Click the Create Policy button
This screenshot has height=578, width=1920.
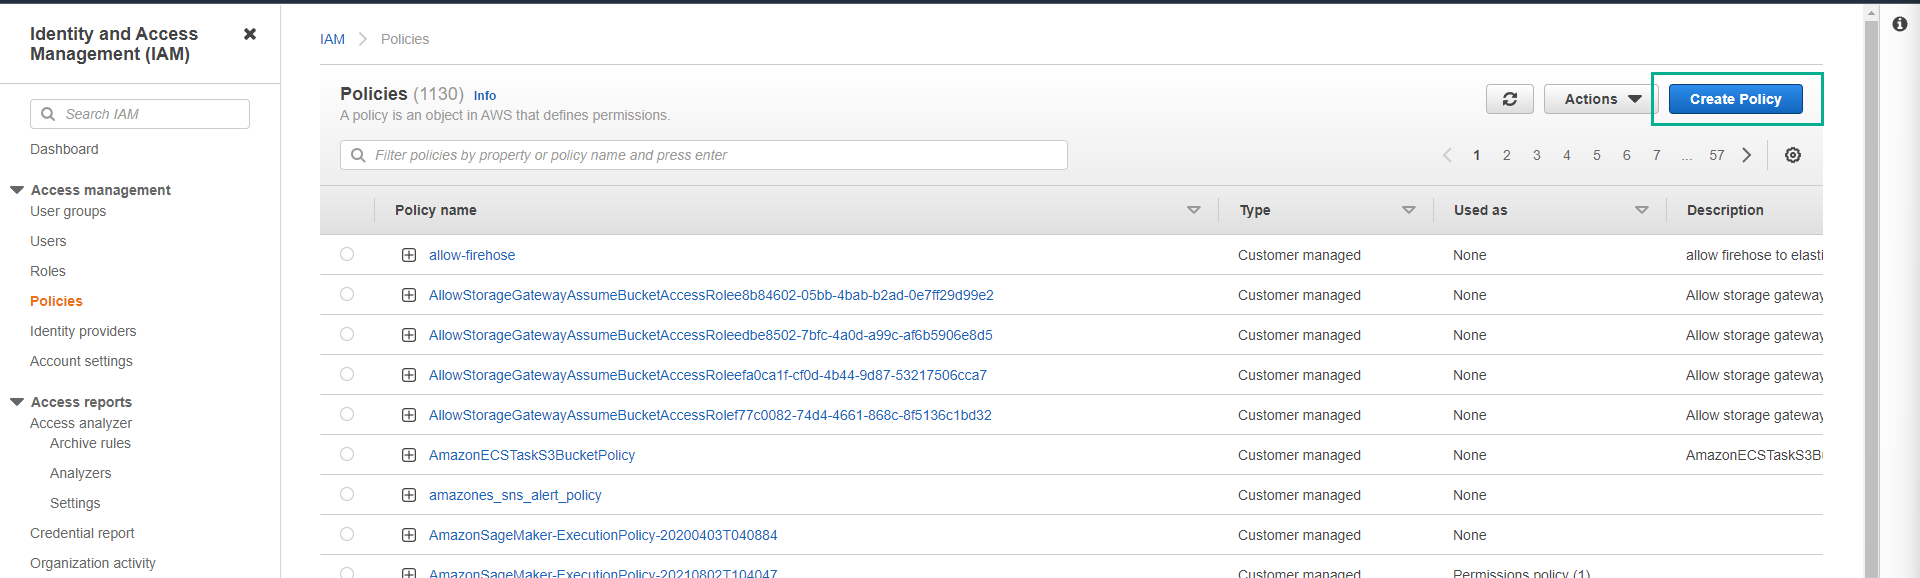pos(1735,99)
